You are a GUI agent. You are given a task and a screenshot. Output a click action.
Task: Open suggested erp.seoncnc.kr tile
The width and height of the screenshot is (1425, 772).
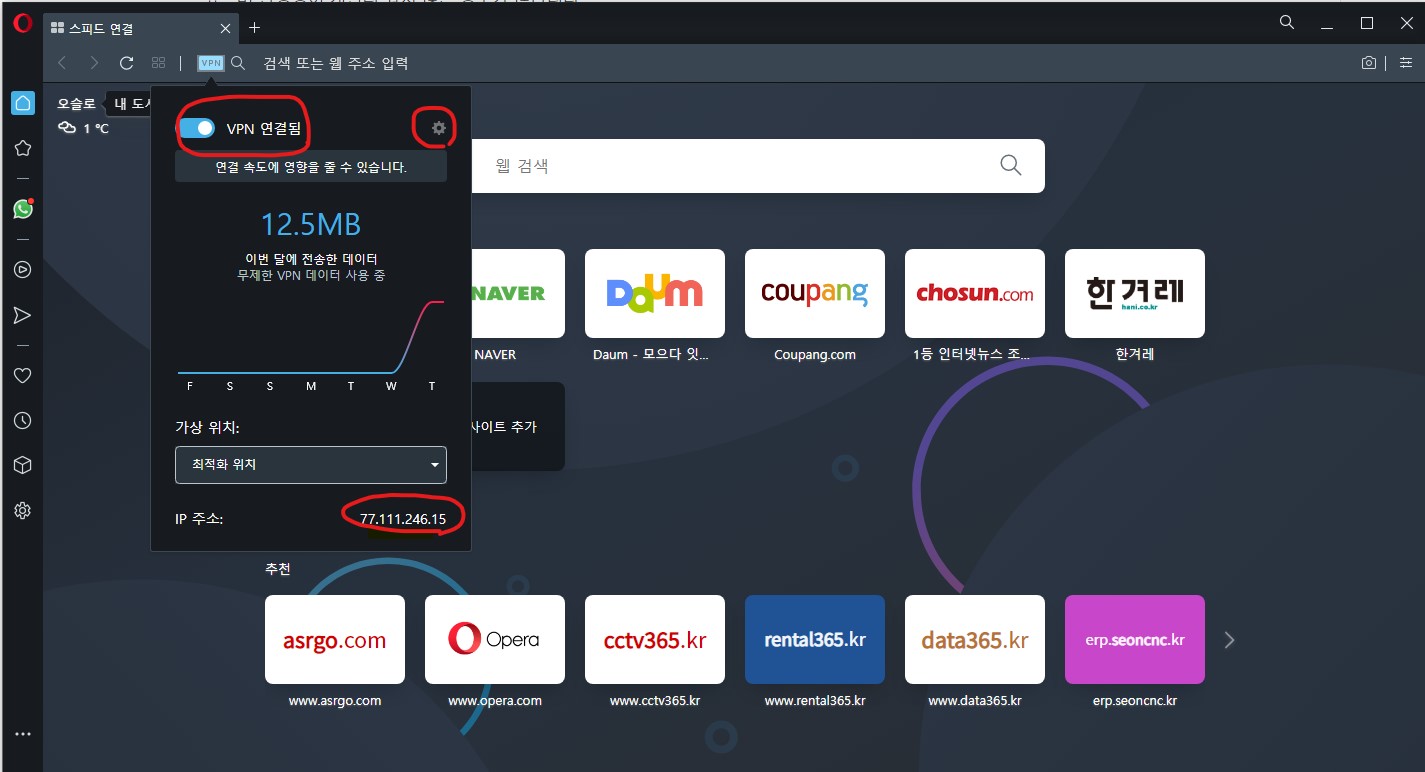[x=1135, y=640]
